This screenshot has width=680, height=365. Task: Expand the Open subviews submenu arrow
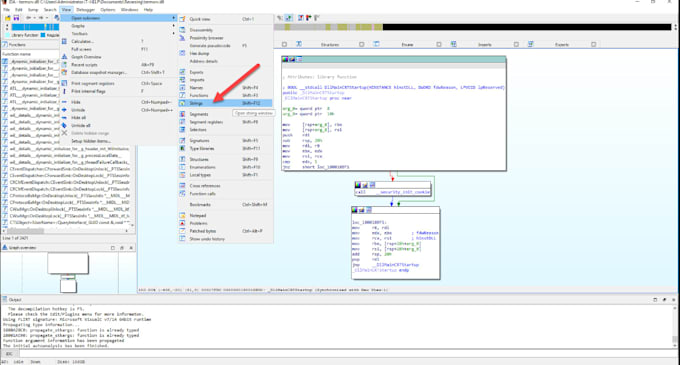click(x=174, y=18)
